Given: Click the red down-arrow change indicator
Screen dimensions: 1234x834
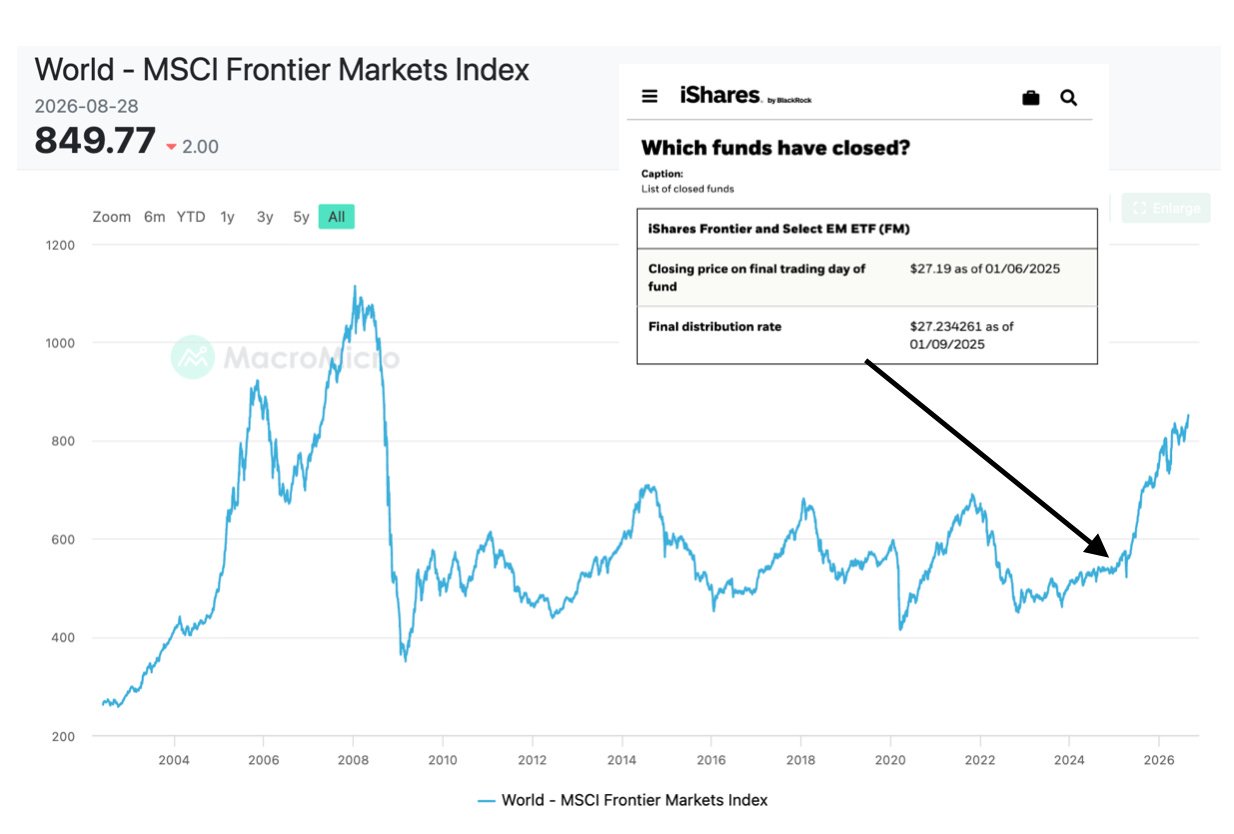Looking at the screenshot, I should point(171,147).
